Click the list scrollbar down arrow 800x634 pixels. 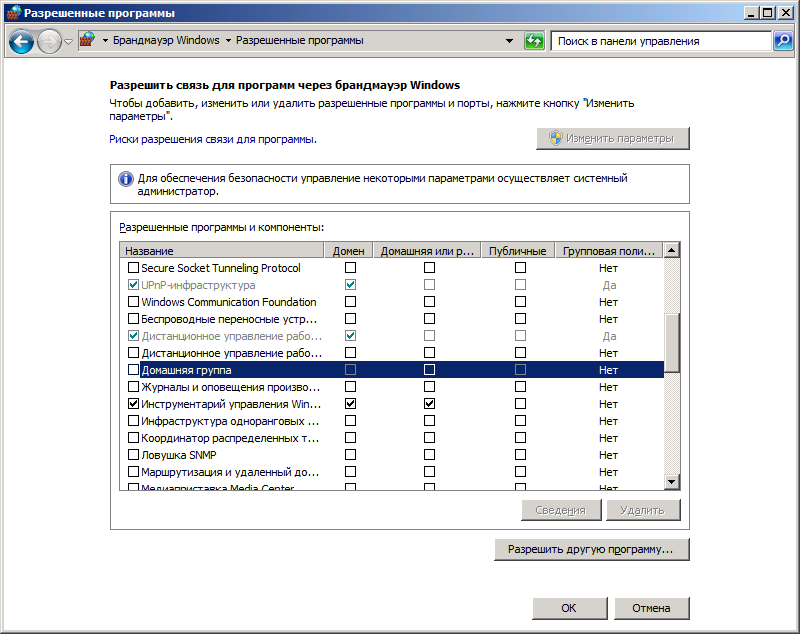671,483
